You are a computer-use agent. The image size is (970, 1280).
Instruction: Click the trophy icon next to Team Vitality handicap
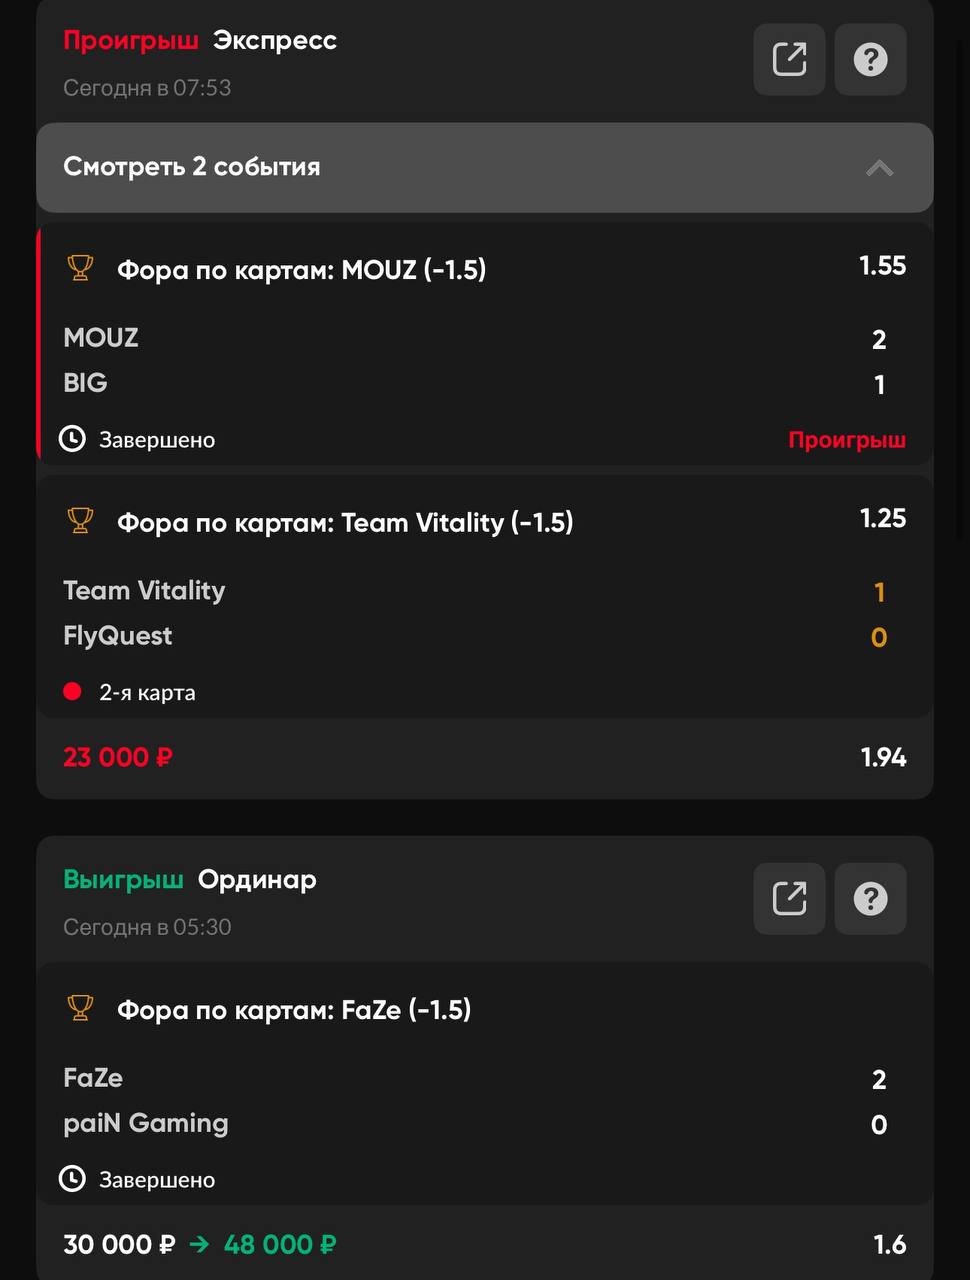click(x=80, y=521)
